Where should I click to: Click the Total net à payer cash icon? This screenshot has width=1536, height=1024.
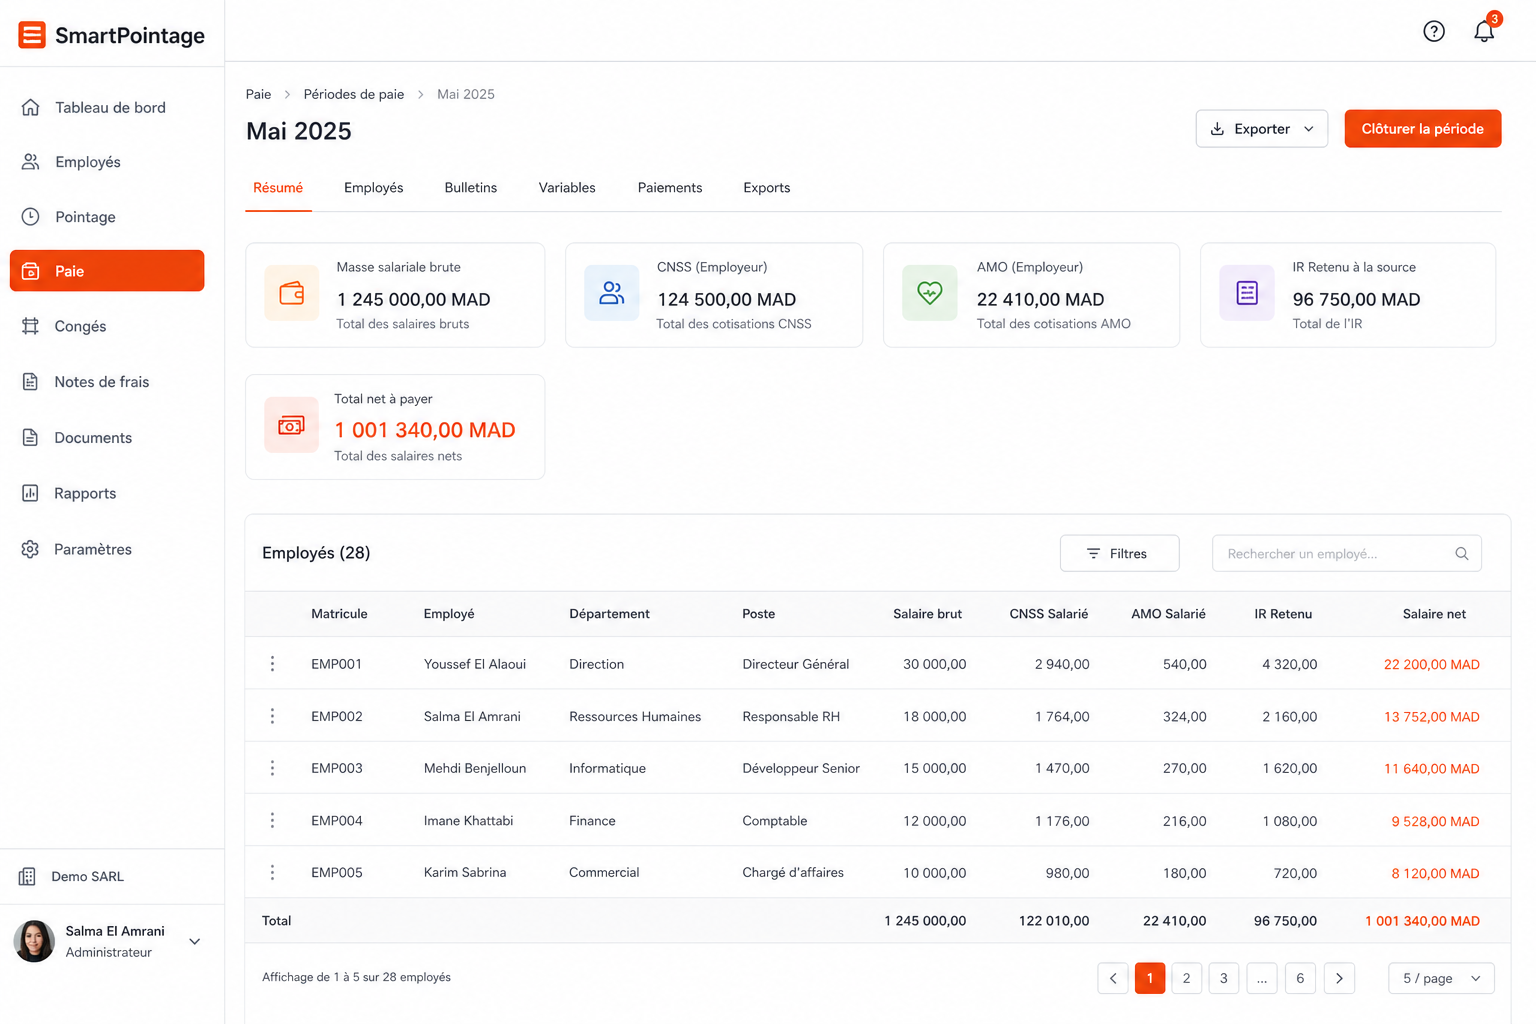[291, 425]
